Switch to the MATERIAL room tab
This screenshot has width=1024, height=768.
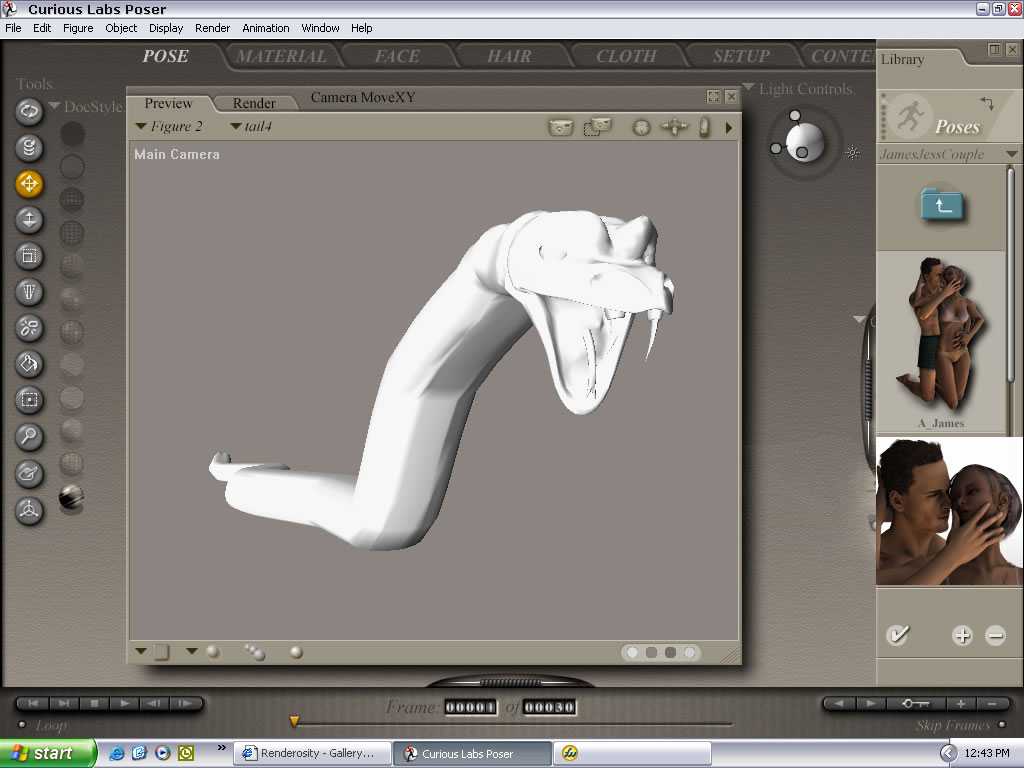[x=280, y=56]
